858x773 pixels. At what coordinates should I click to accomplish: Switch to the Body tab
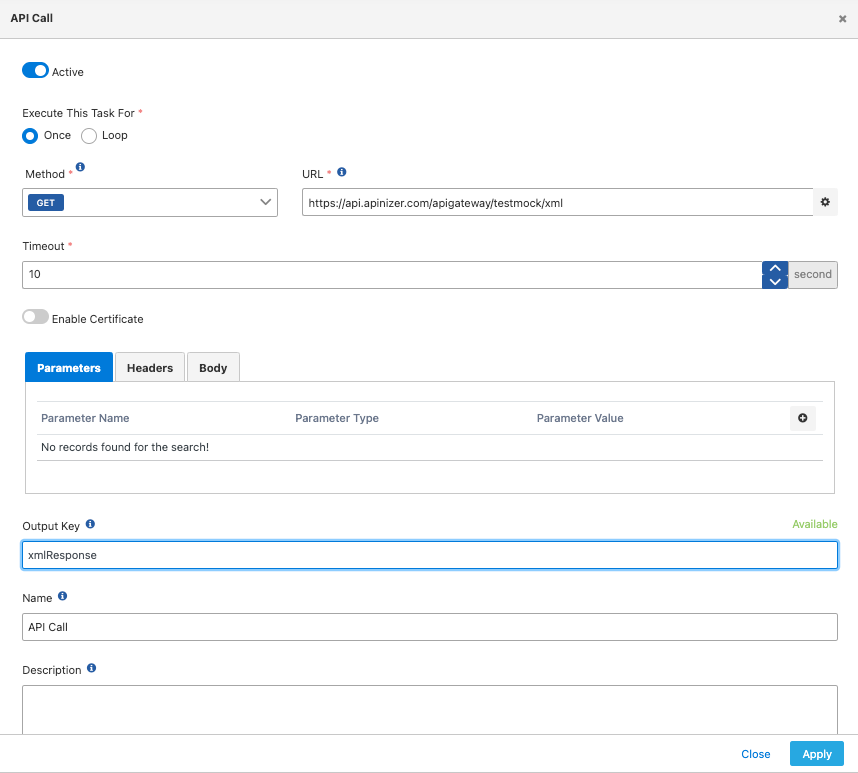click(x=213, y=368)
